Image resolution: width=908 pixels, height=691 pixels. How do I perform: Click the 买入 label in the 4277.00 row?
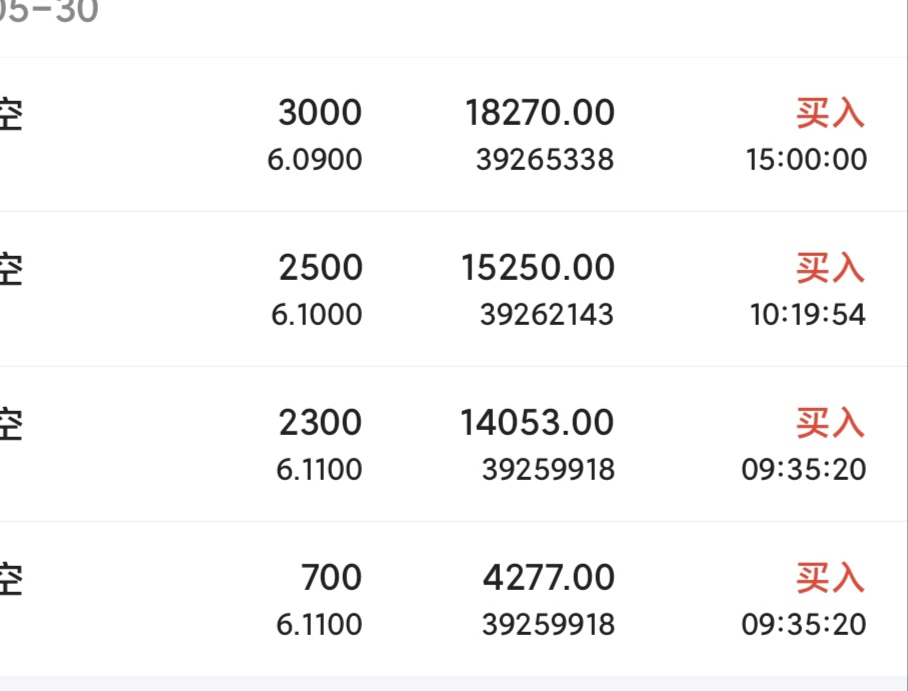pos(830,578)
